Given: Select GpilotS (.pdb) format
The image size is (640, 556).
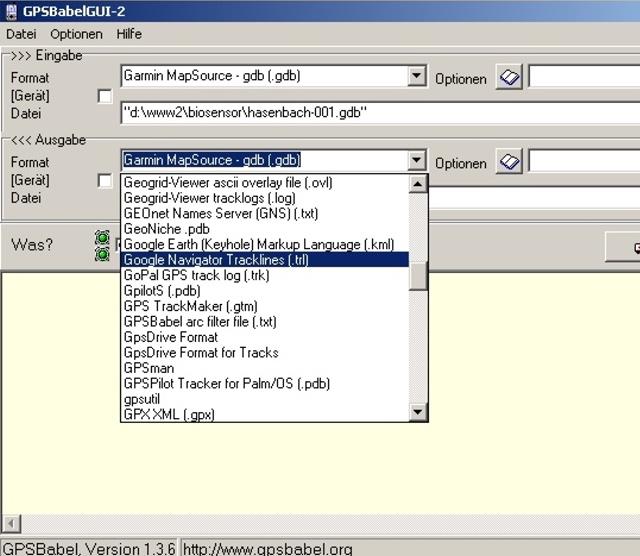Looking at the screenshot, I should (265, 291).
